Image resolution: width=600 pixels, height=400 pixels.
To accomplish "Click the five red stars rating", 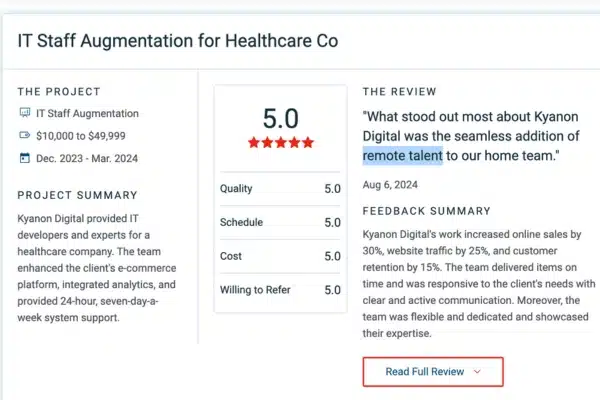I will (x=281, y=143).
